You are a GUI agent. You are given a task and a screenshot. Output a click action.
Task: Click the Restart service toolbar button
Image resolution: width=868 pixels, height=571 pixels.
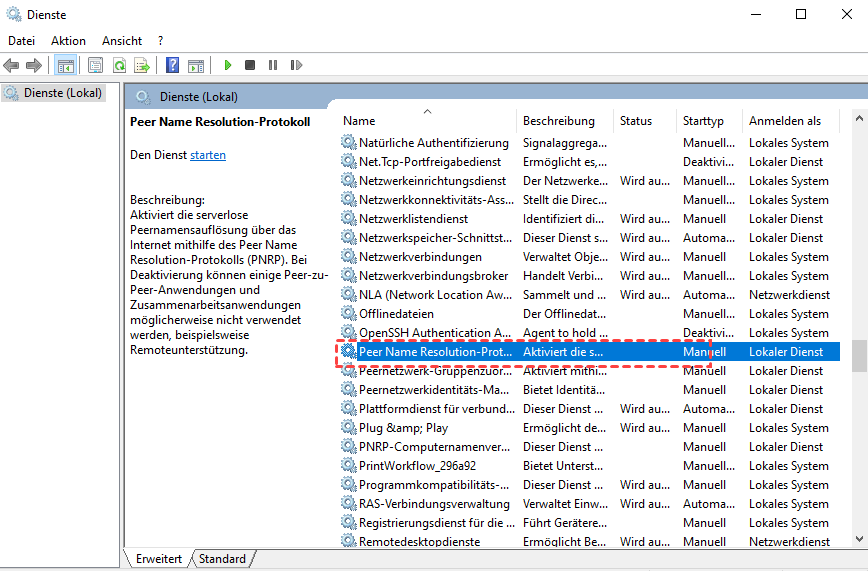coord(296,65)
